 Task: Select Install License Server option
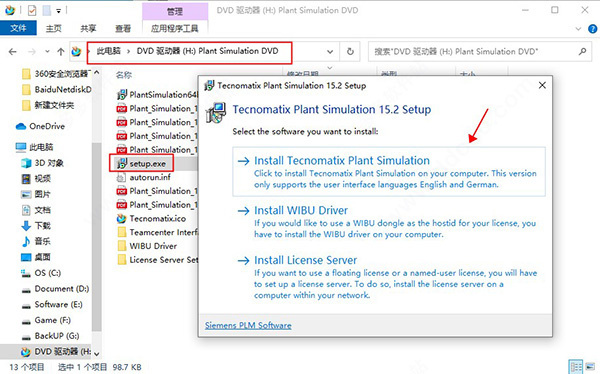pos(389,277)
